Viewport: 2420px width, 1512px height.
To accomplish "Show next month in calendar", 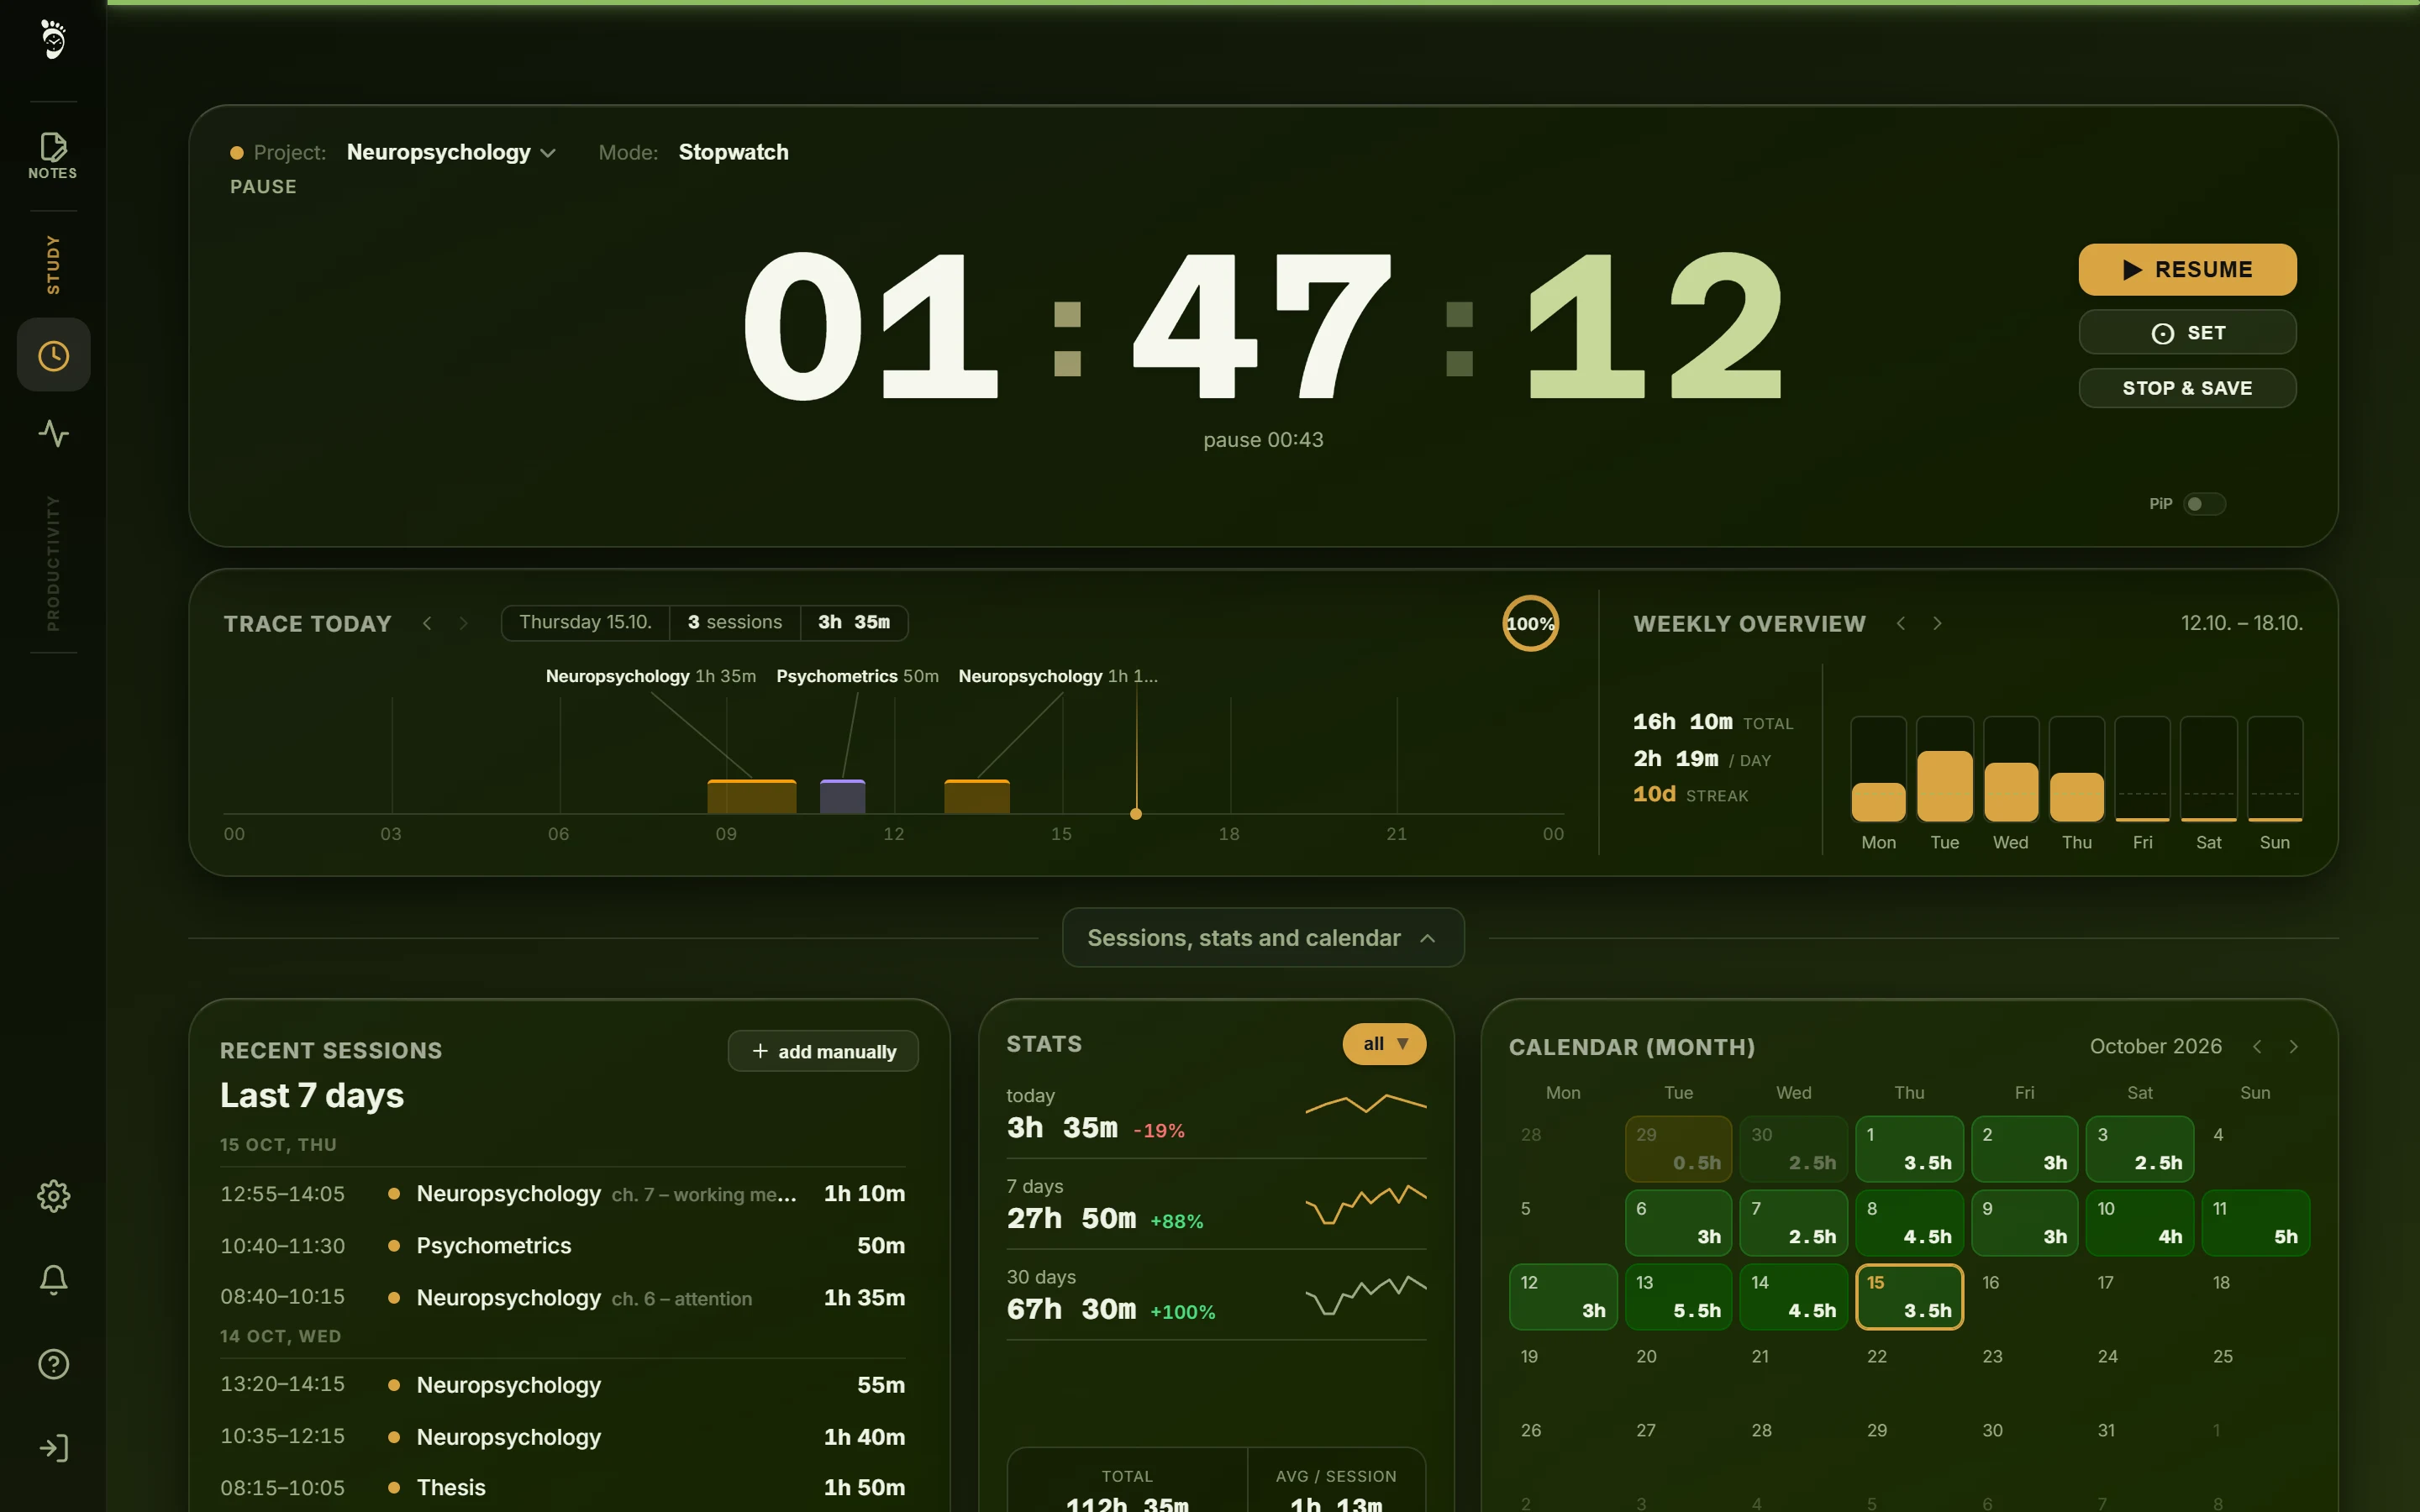I will 2294,1046.
